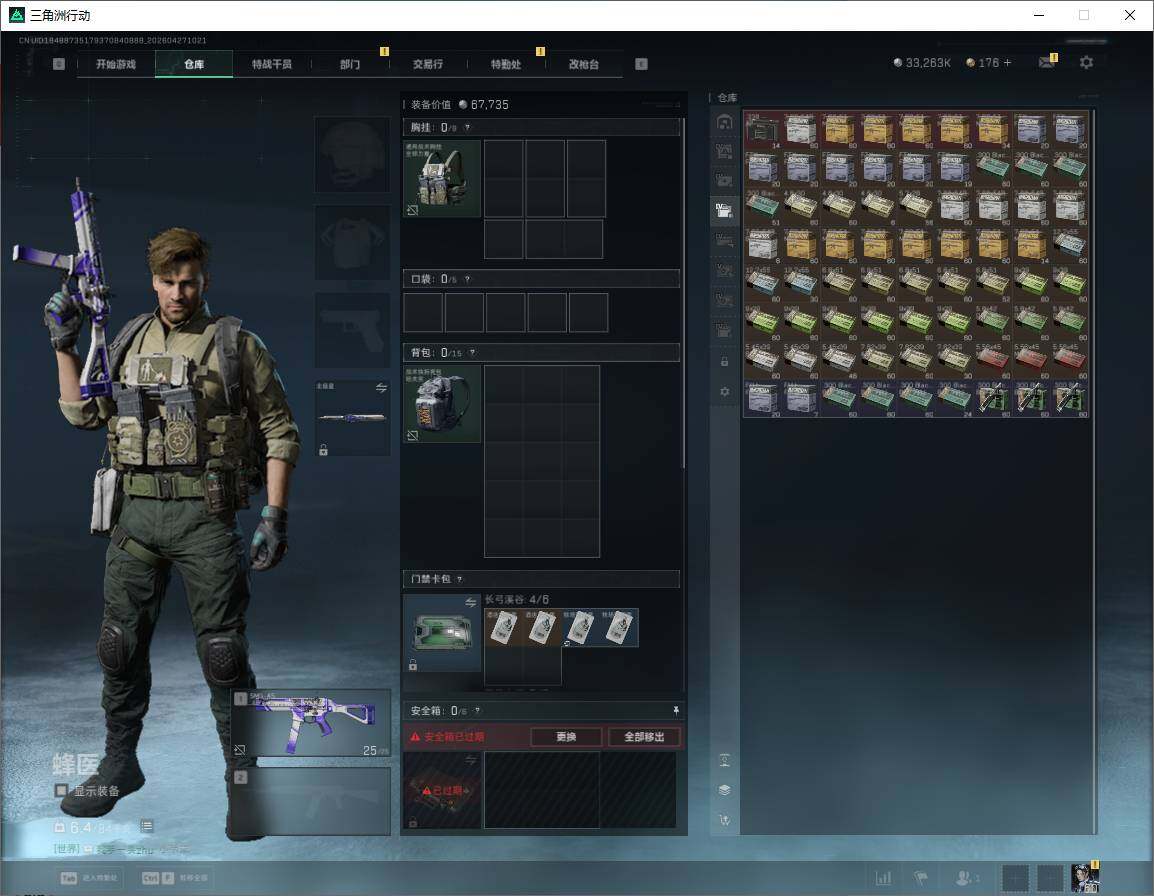Open warehouse sidebar gear settings
Viewport: 1154px width, 896px height.
click(x=724, y=392)
